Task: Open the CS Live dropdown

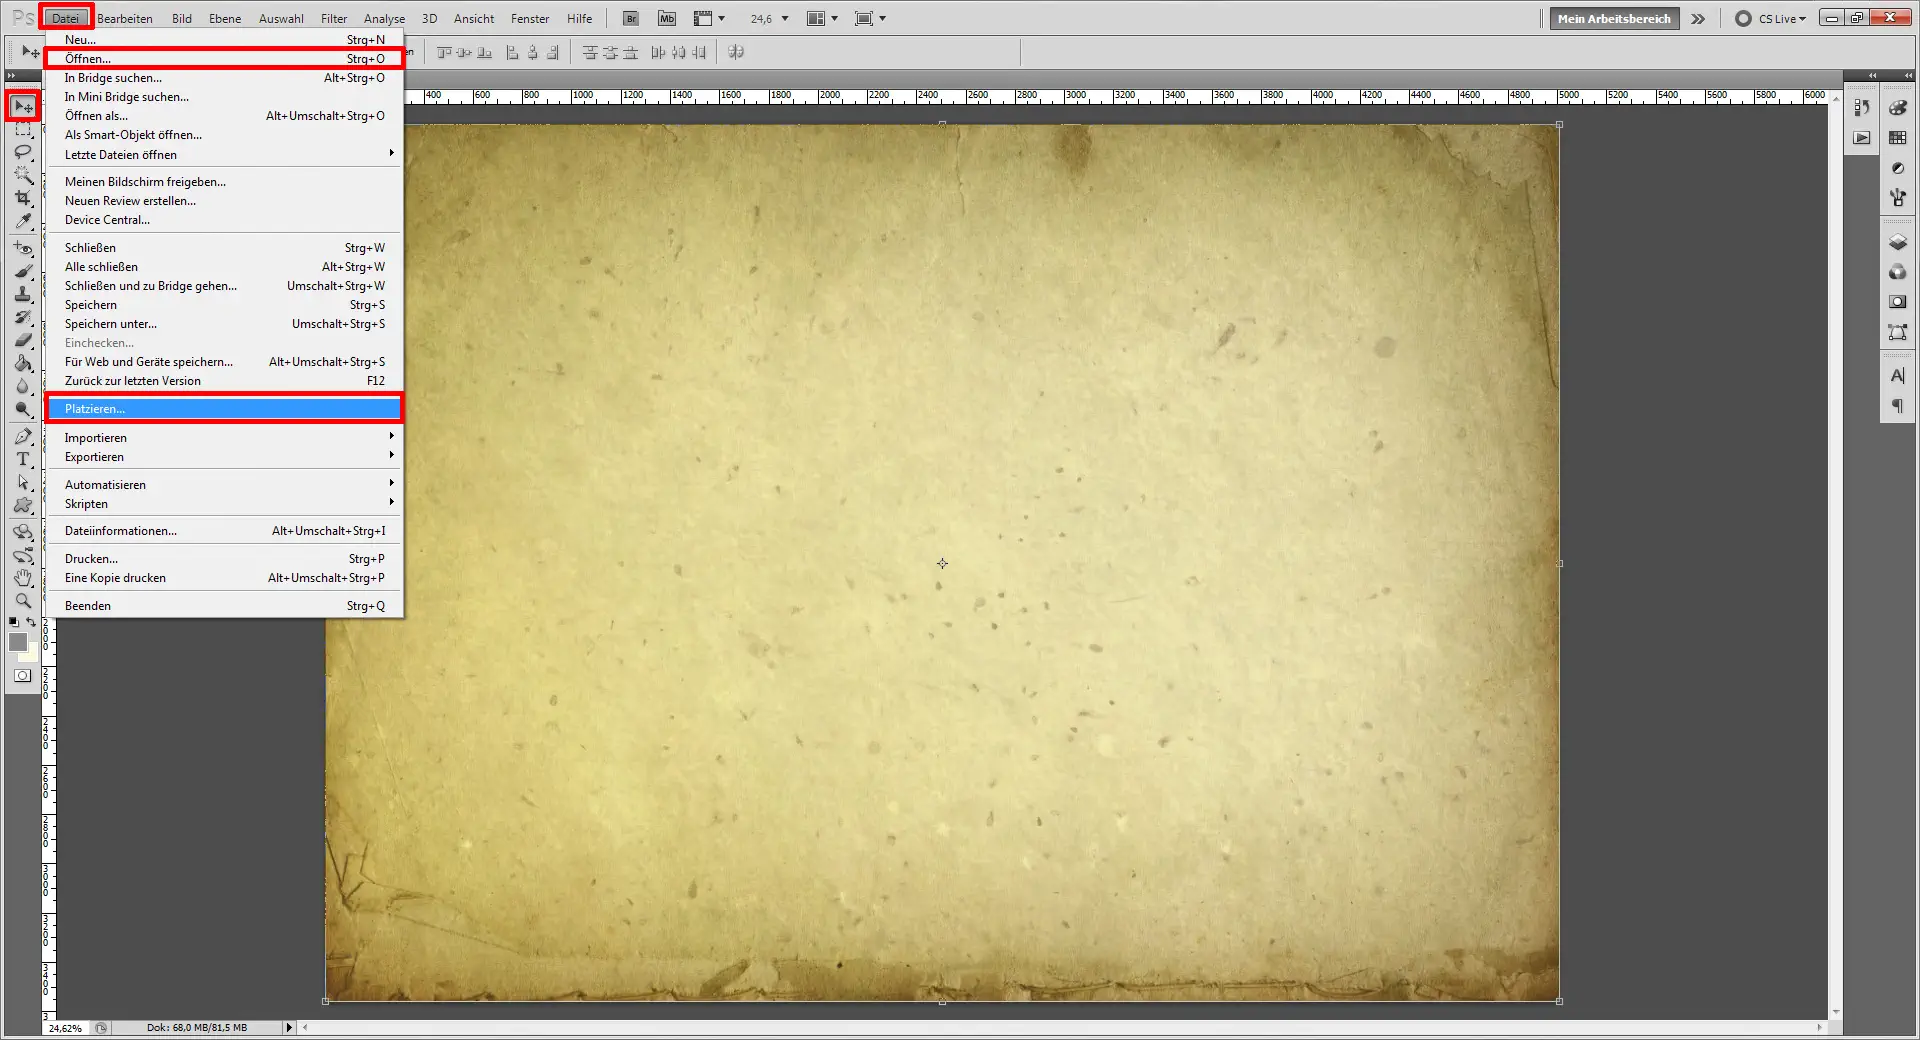Action: pyautogui.click(x=1781, y=18)
